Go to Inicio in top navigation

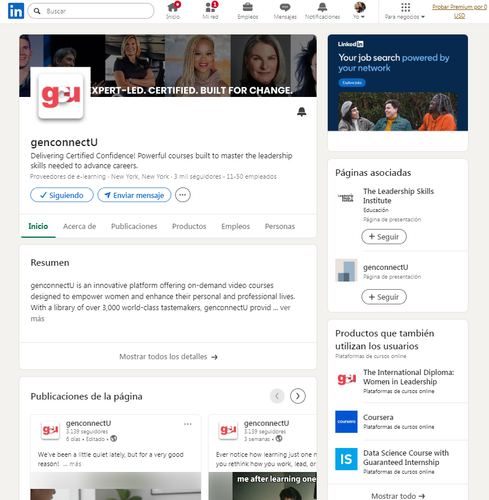pyautogui.click(x=173, y=11)
